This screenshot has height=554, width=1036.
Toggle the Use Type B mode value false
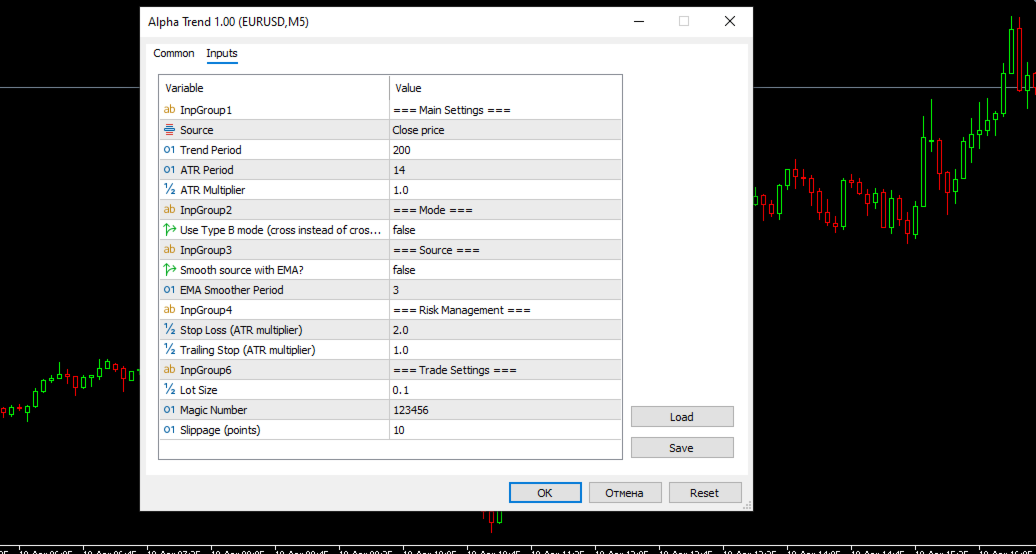[x=505, y=230]
